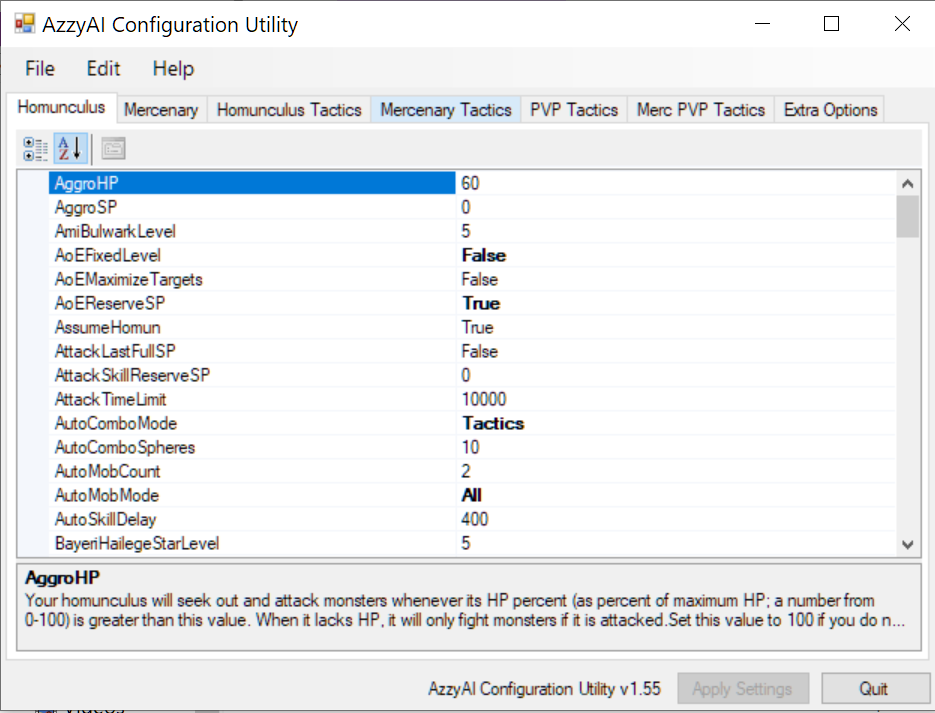Select the AutoComboSpheres property
This screenshot has width=935, height=713.
coord(252,447)
